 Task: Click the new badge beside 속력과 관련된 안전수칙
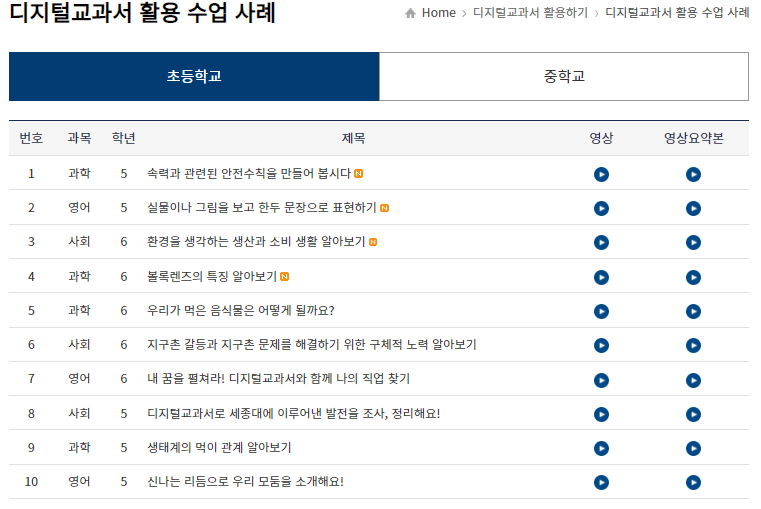coord(359,174)
